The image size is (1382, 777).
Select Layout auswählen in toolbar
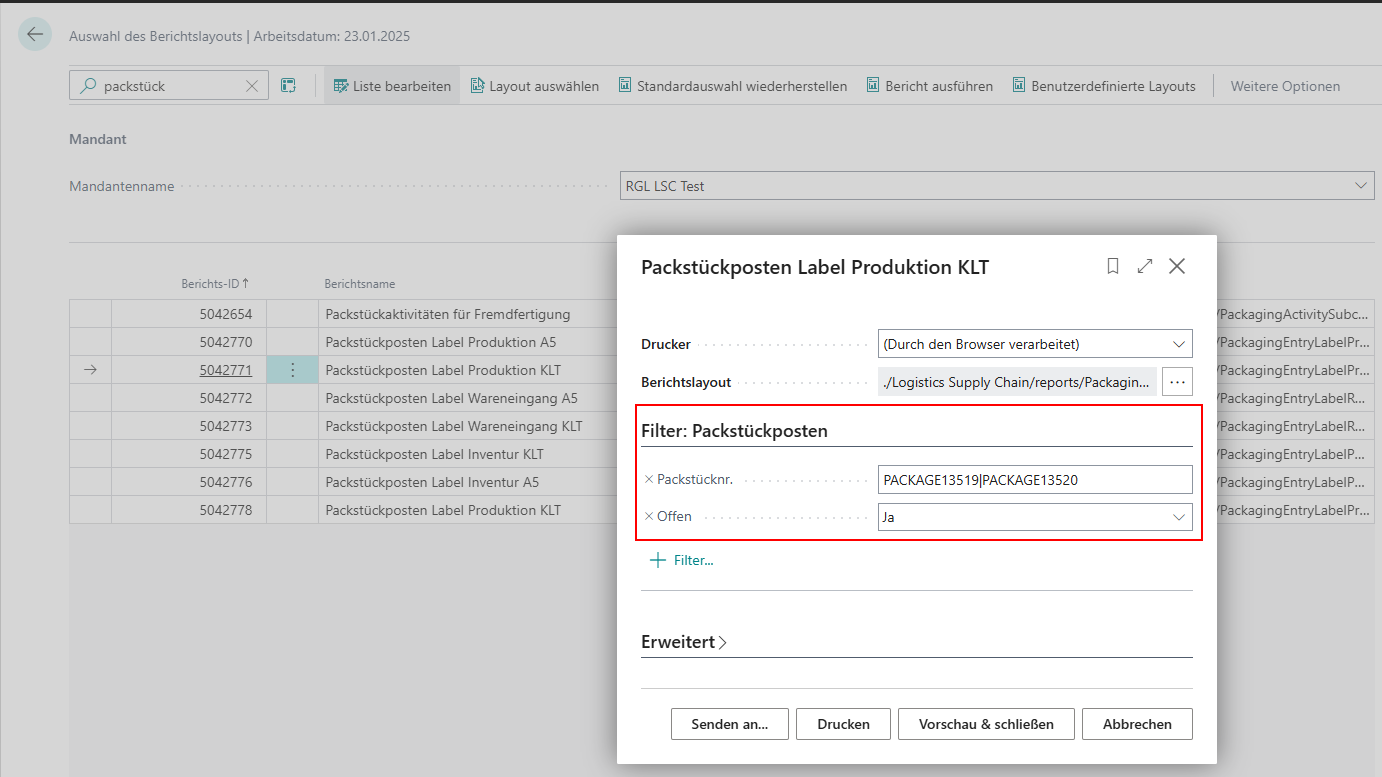(534, 86)
